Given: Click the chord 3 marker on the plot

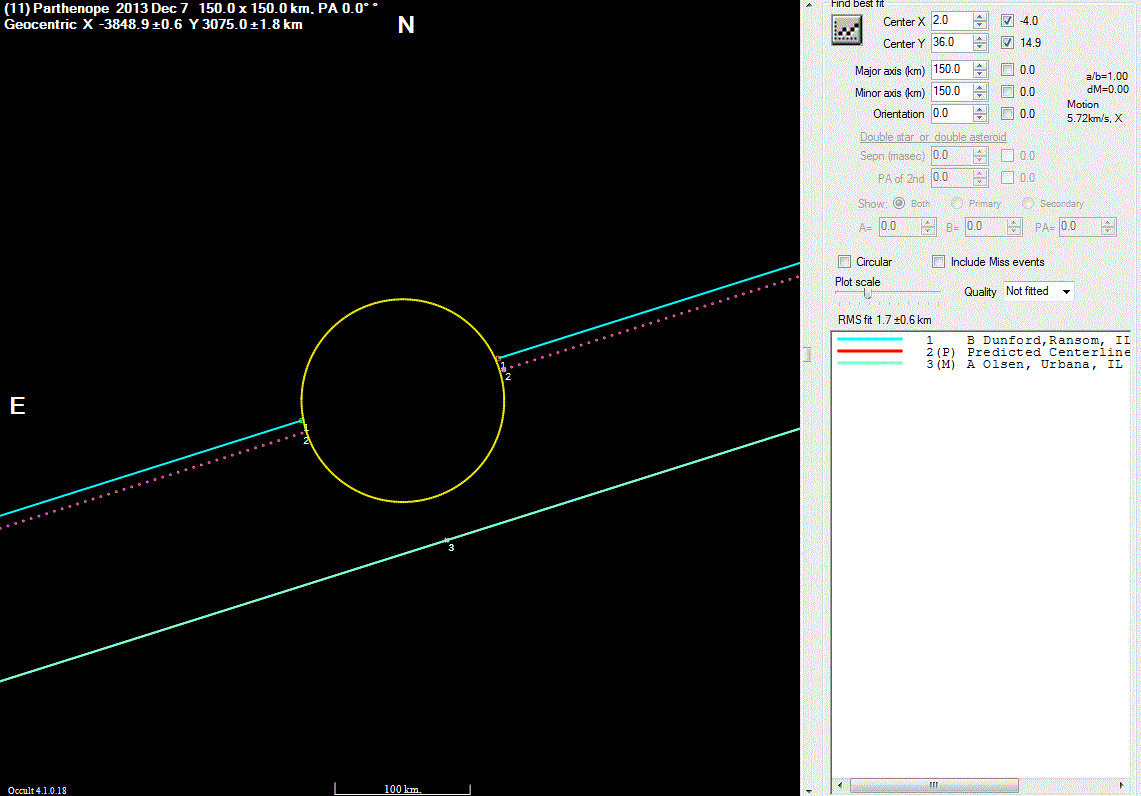Looking at the screenshot, I should (x=448, y=542).
